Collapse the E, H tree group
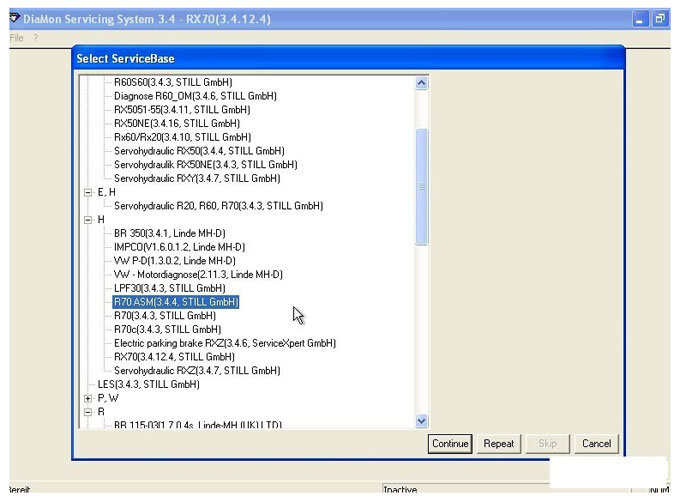 [88, 192]
